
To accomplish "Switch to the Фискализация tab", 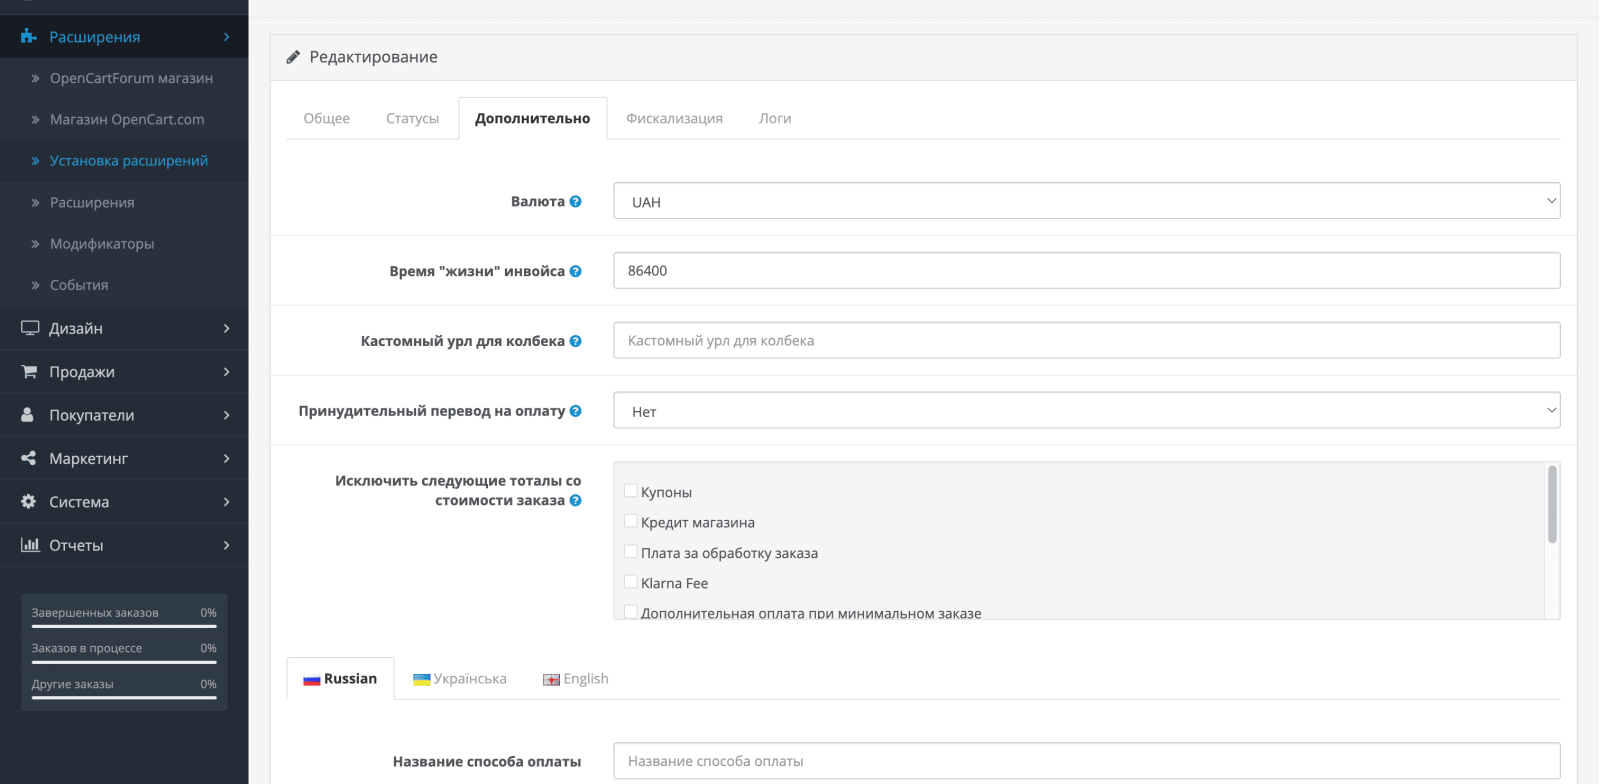I will (674, 118).
